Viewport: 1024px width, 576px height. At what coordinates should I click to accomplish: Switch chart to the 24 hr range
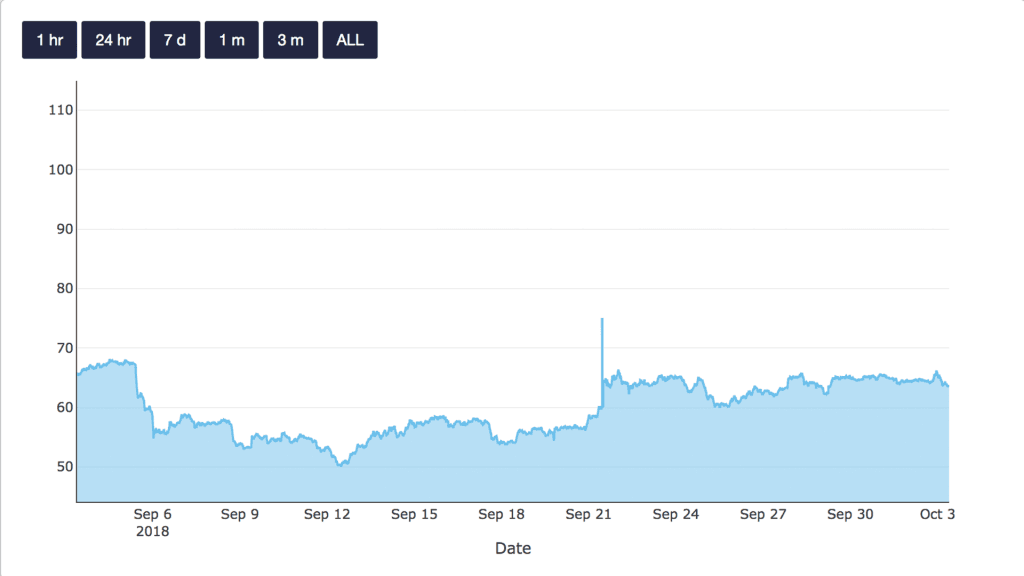click(113, 40)
